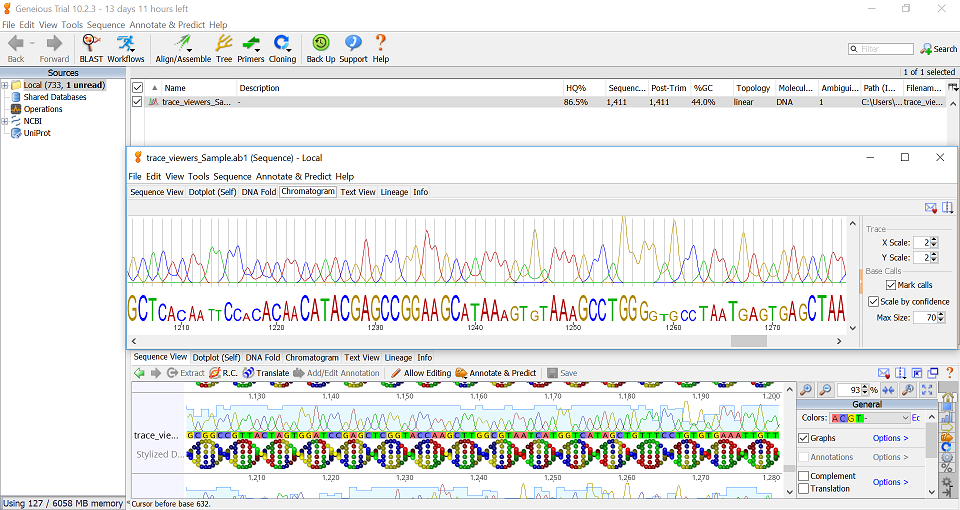Open the column chooser icon at the table's right edge
960x510 pixels.
click(953, 88)
